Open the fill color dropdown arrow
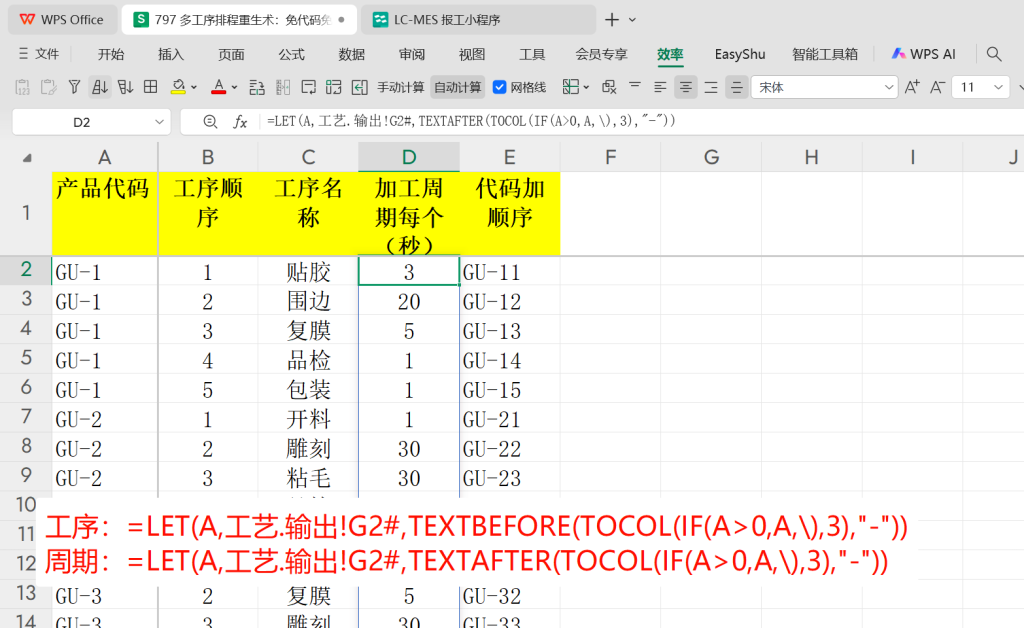 (x=194, y=87)
